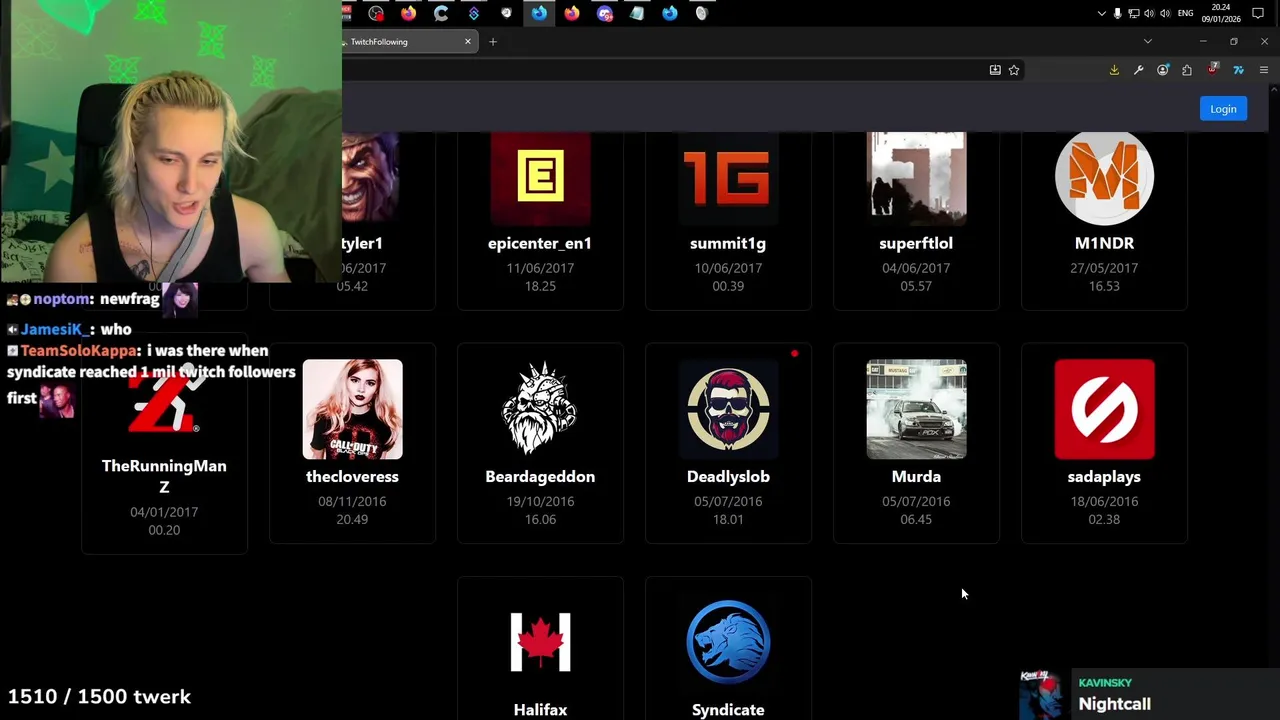Image resolution: width=1280 pixels, height=720 pixels.
Task: Open the Murda car avatar
Action: (916, 409)
